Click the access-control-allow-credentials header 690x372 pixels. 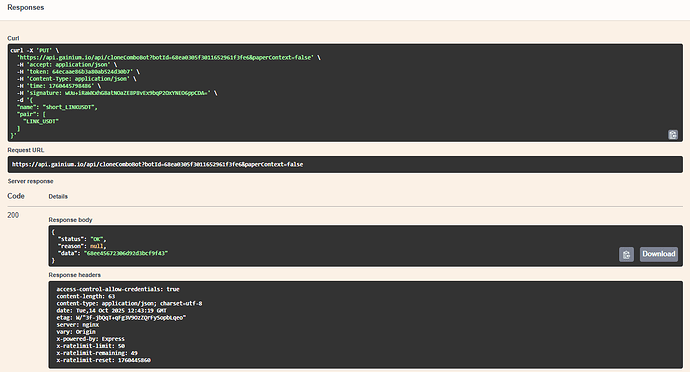(x=118, y=289)
